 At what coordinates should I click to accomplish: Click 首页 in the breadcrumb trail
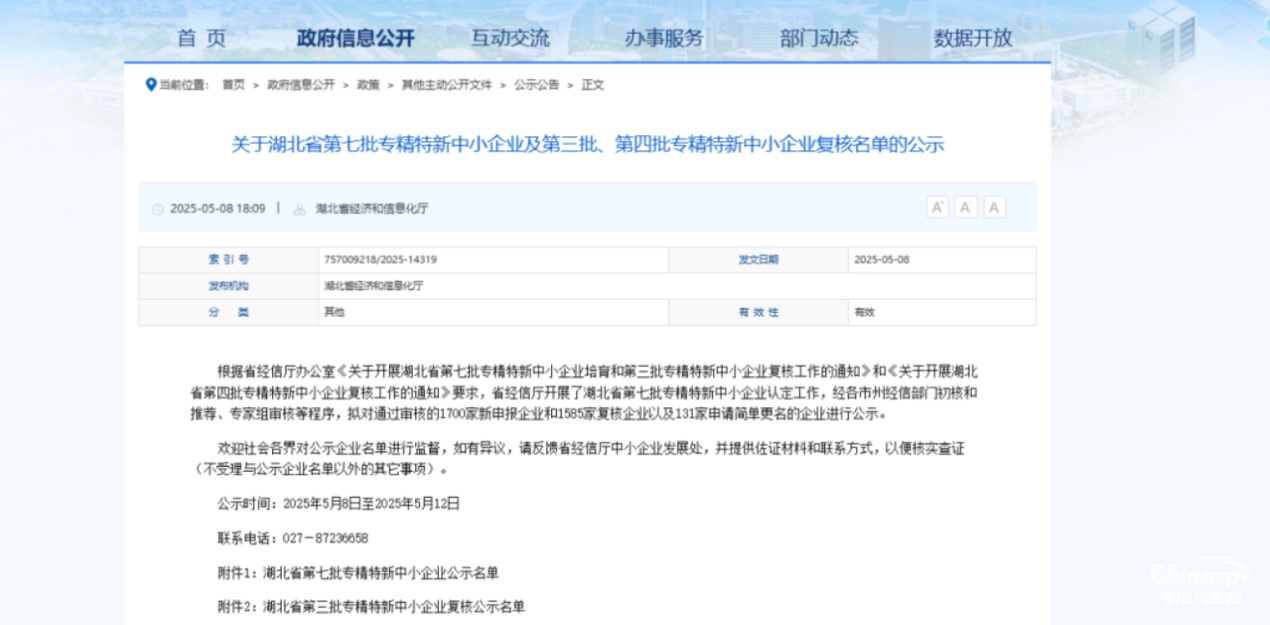(233, 85)
